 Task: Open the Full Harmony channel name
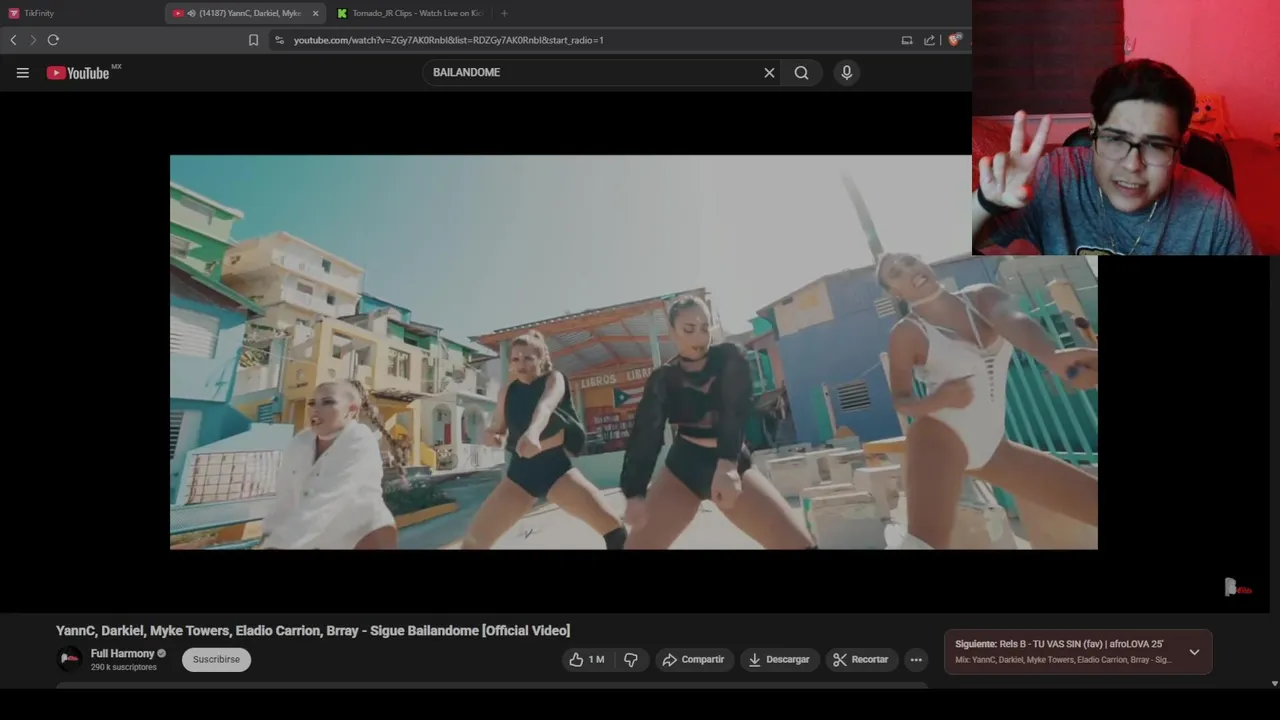pyautogui.click(x=122, y=653)
